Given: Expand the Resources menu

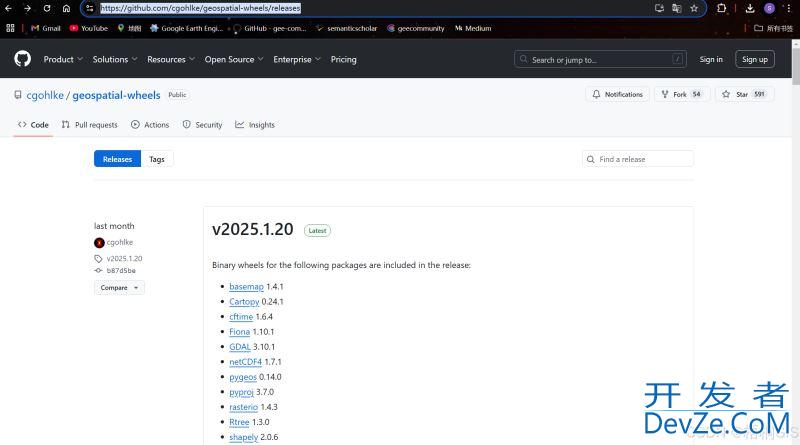Looking at the screenshot, I should (171, 59).
